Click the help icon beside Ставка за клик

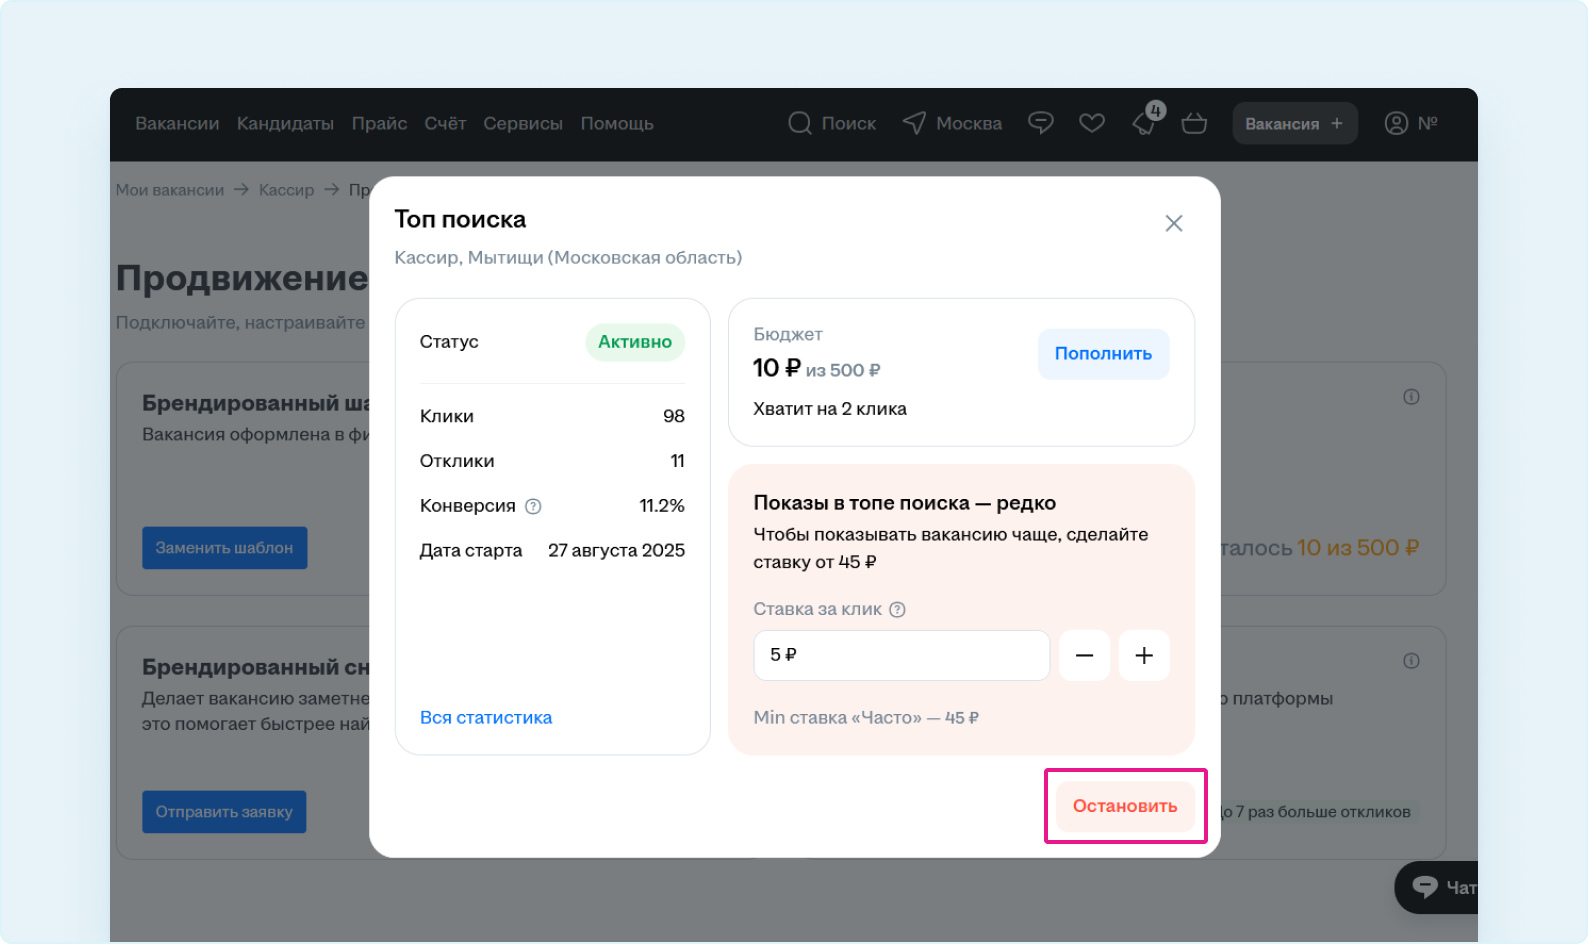click(897, 609)
